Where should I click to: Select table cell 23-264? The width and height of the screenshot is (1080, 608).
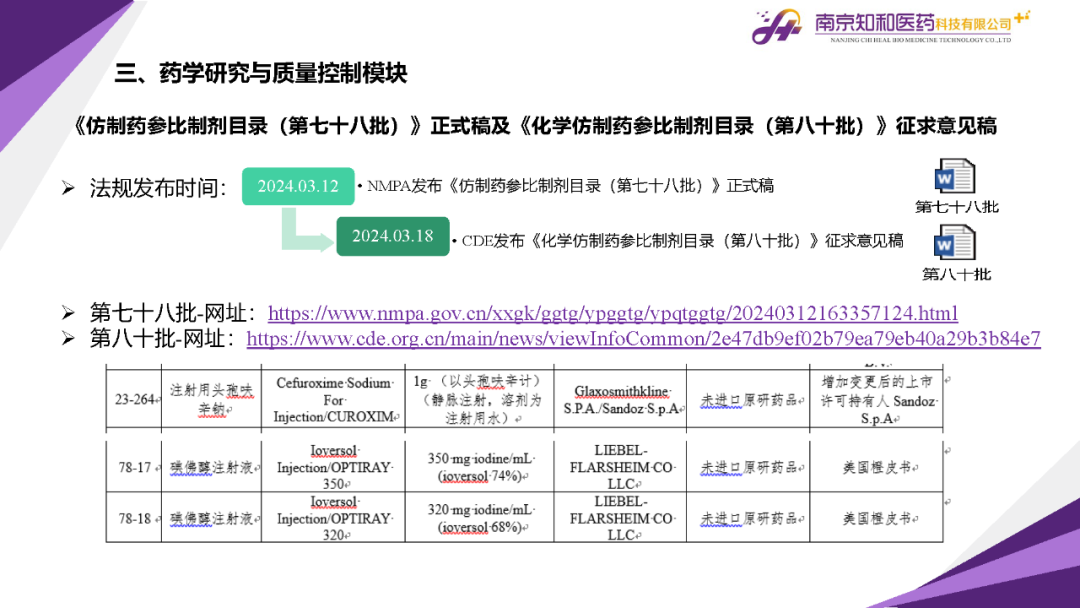pyautogui.click(x=134, y=399)
